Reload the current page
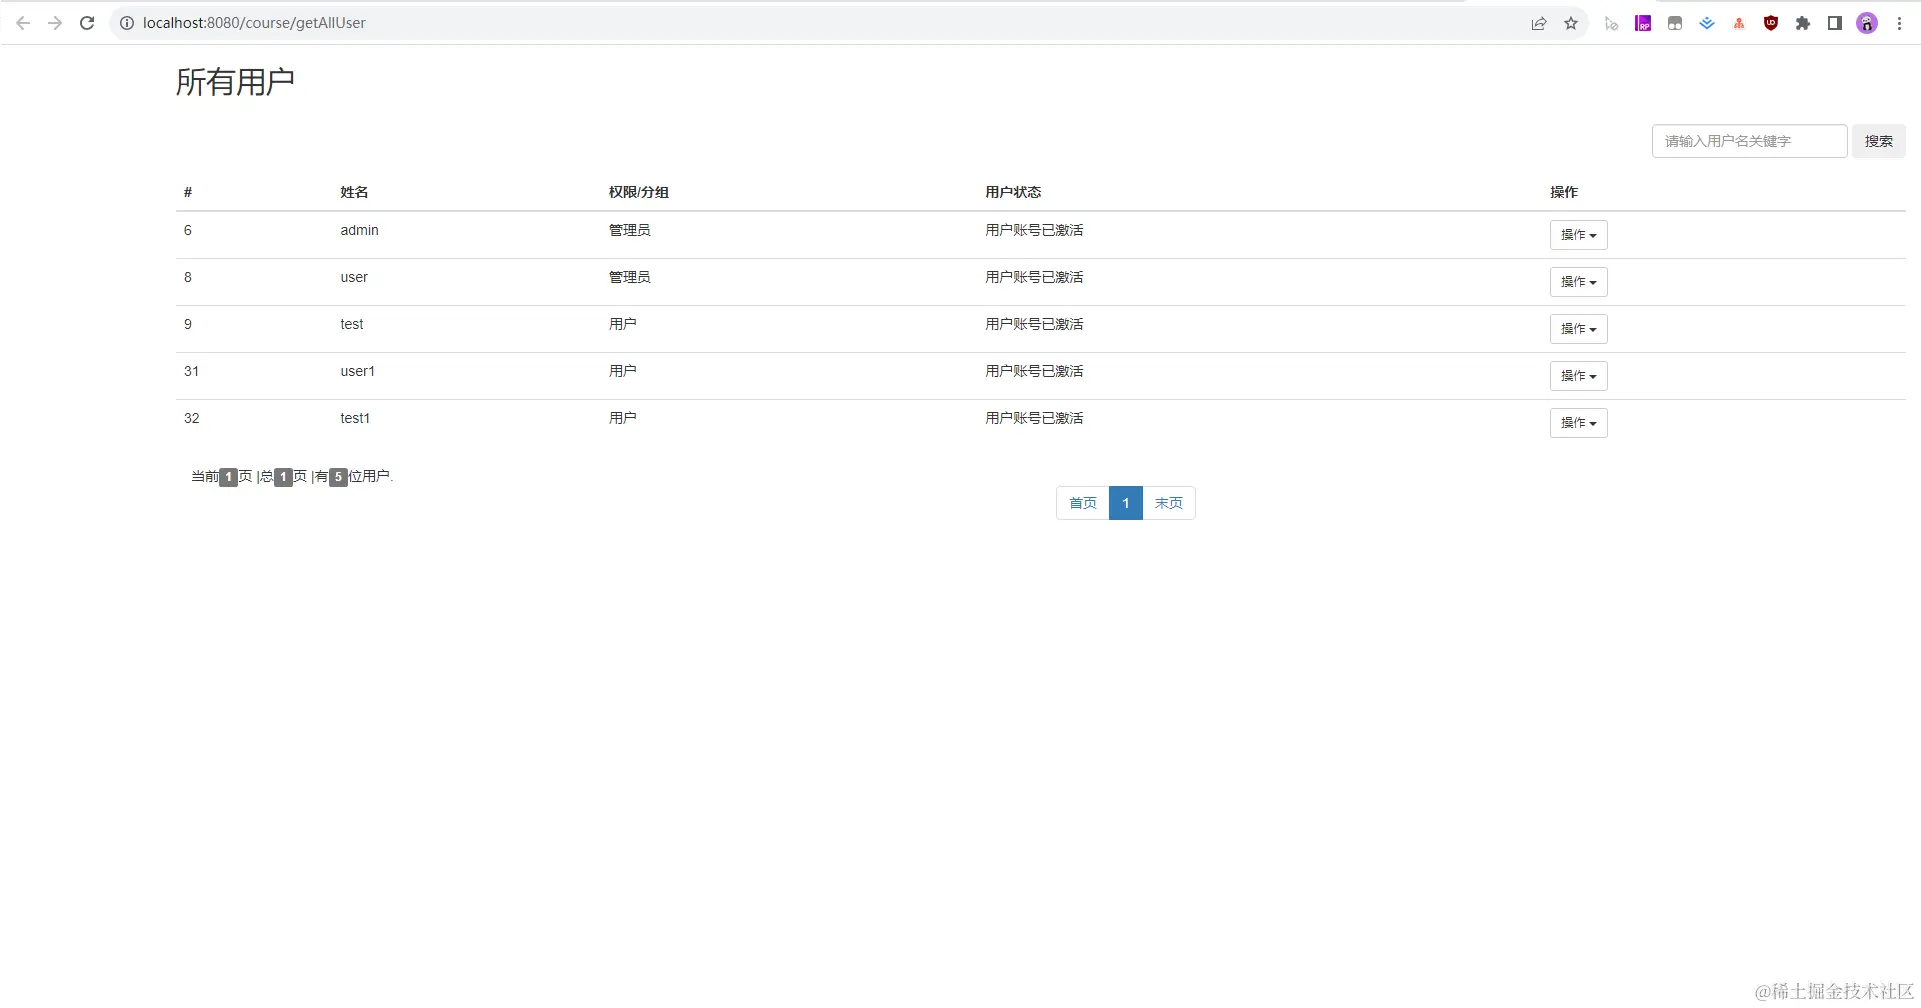Viewport: 1921px width, 1008px height. 87,23
